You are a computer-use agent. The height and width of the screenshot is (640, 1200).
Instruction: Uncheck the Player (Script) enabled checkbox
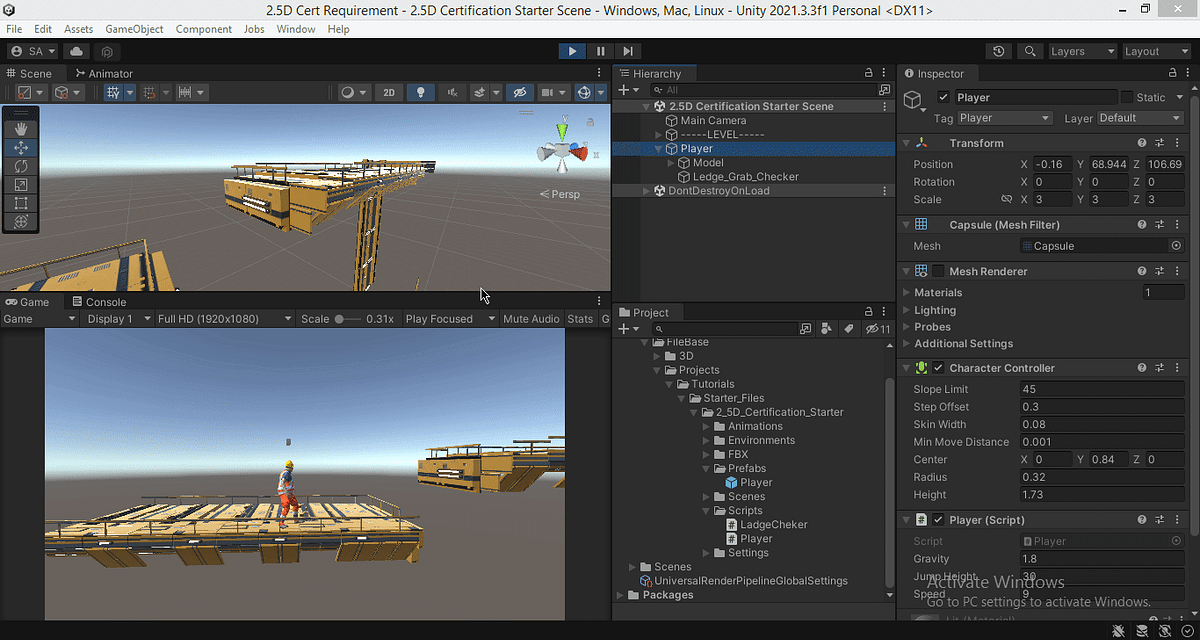tap(940, 519)
